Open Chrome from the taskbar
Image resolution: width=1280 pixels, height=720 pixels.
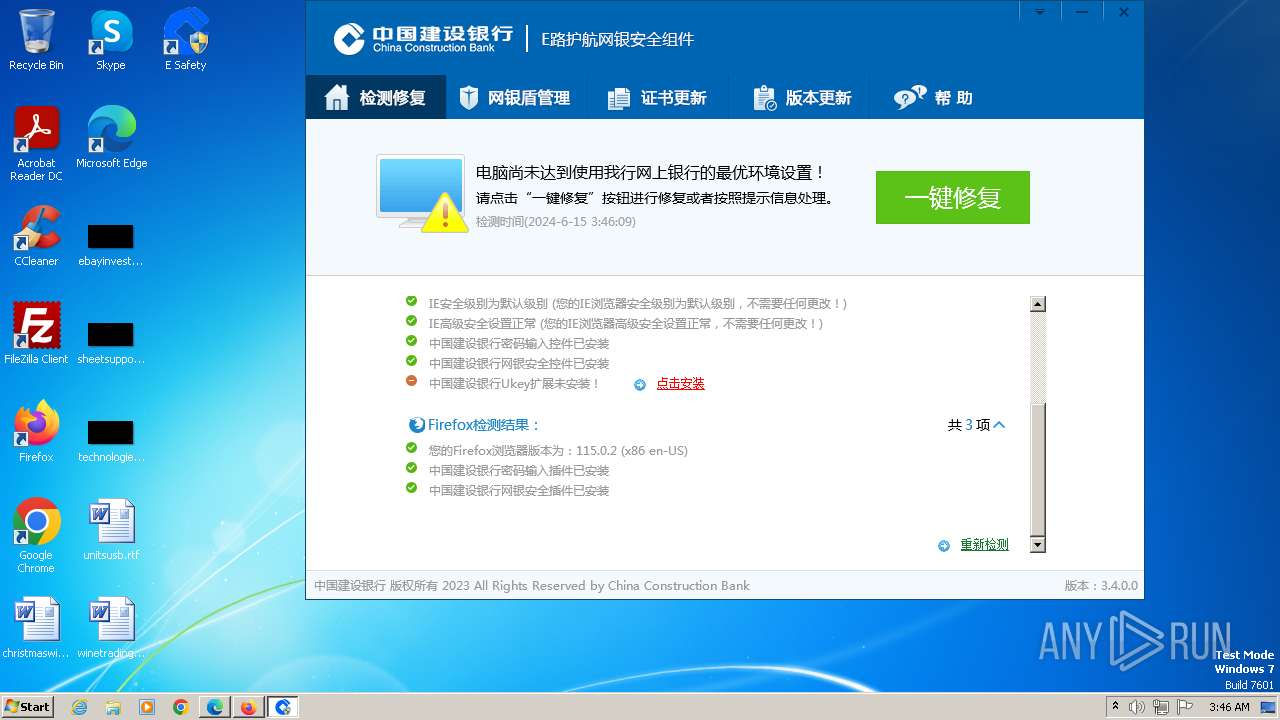click(x=181, y=707)
